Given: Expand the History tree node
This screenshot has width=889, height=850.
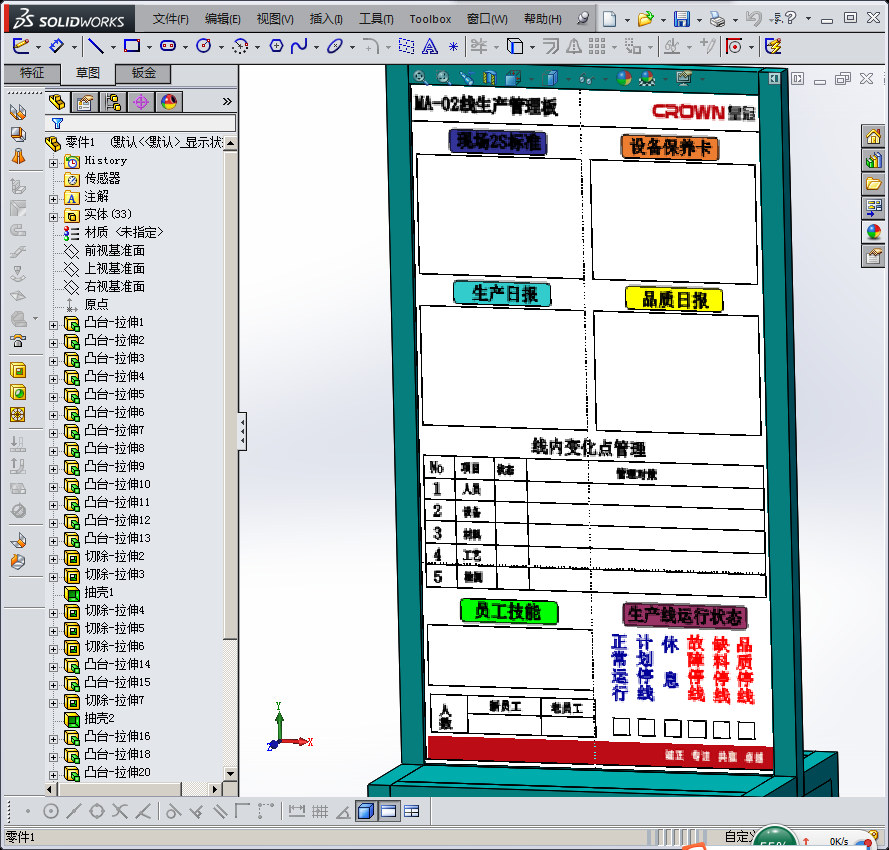Looking at the screenshot, I should click(x=53, y=163).
